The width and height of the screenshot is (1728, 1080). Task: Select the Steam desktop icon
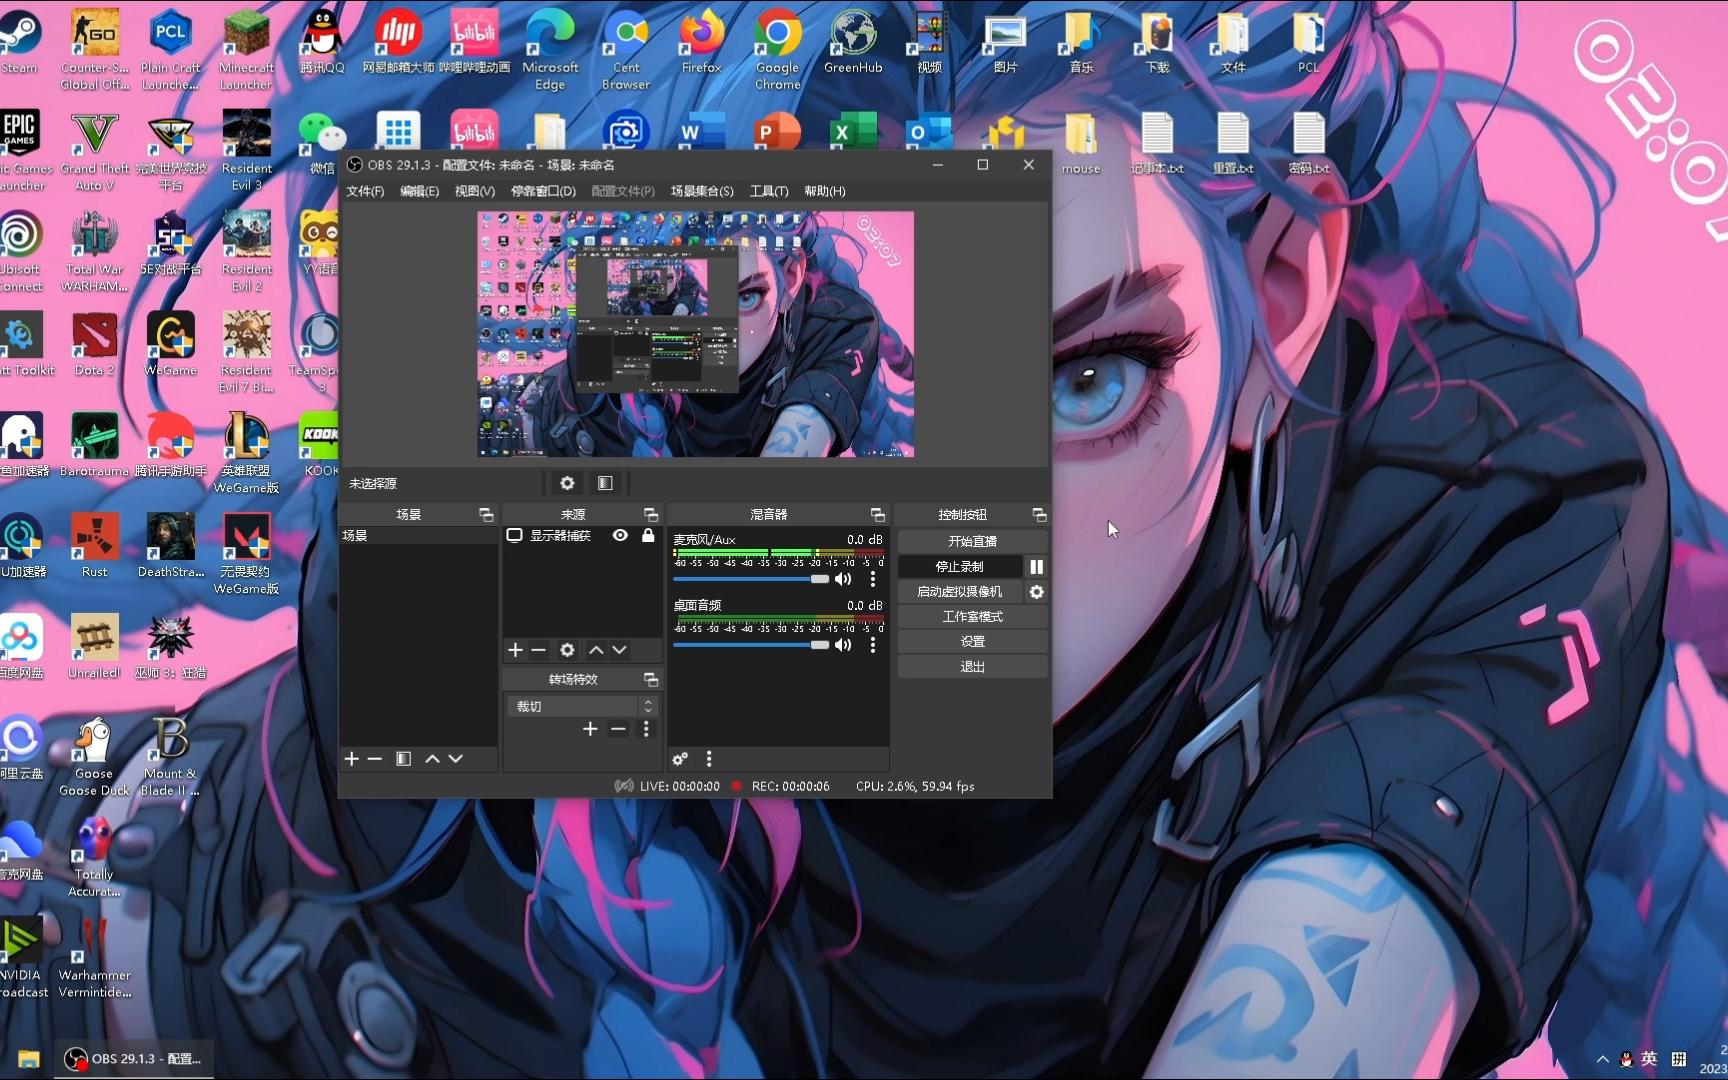click(19, 41)
